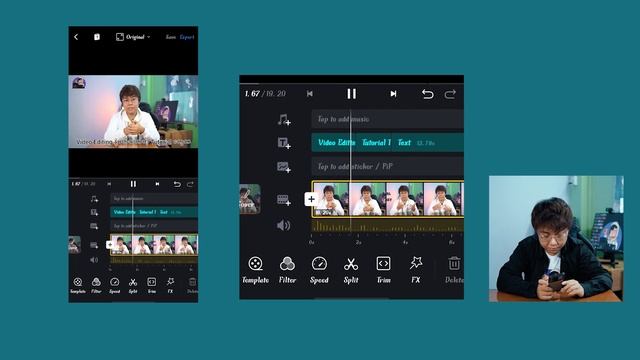The image size is (640, 360).
Task: Pause playback in the phone screen
Action: (133, 184)
